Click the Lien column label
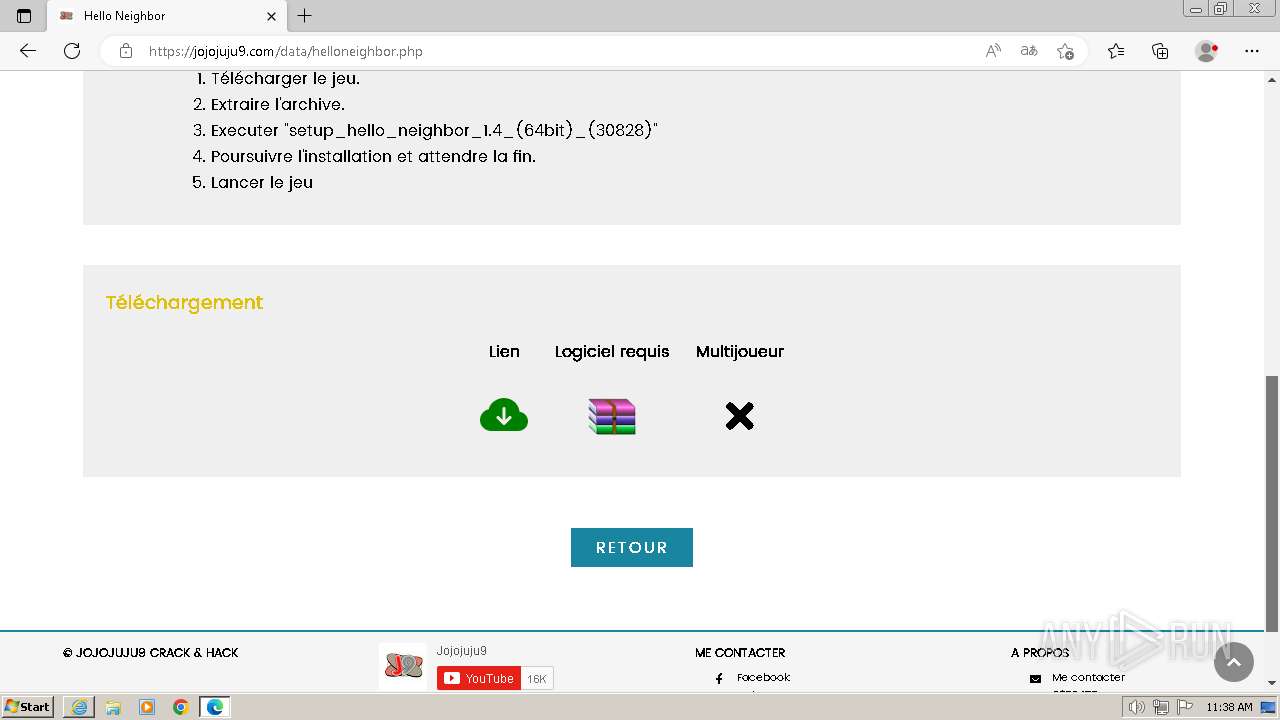This screenshot has height=720, width=1280. pos(504,351)
